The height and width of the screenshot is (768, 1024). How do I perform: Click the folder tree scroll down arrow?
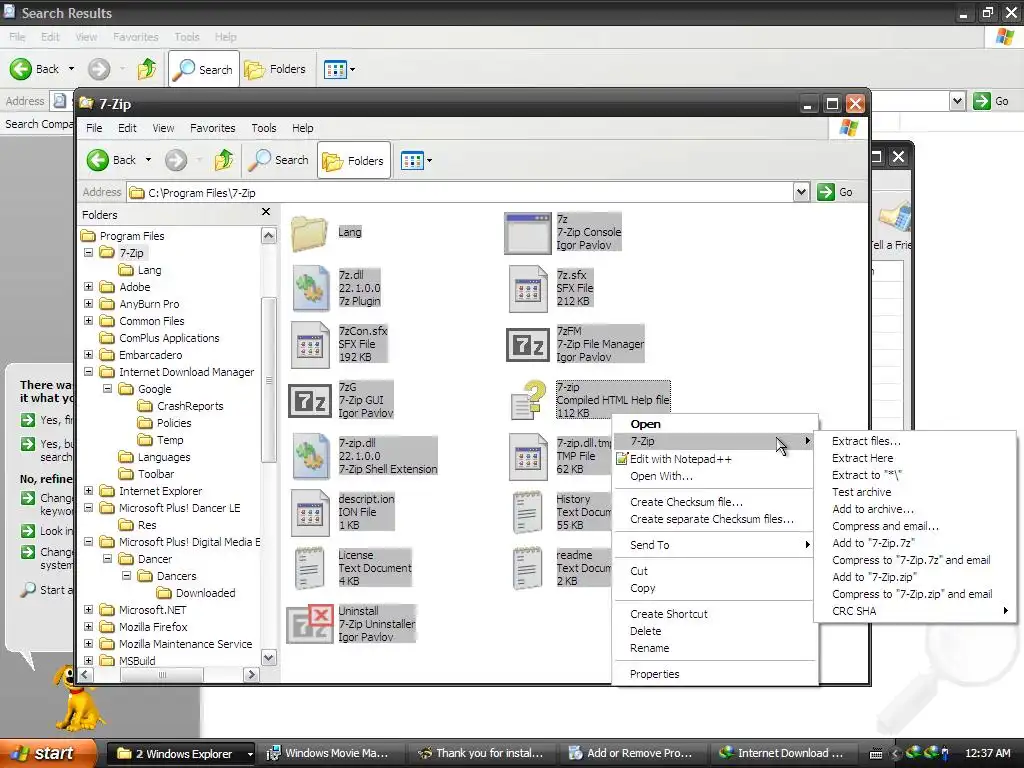tap(268, 657)
